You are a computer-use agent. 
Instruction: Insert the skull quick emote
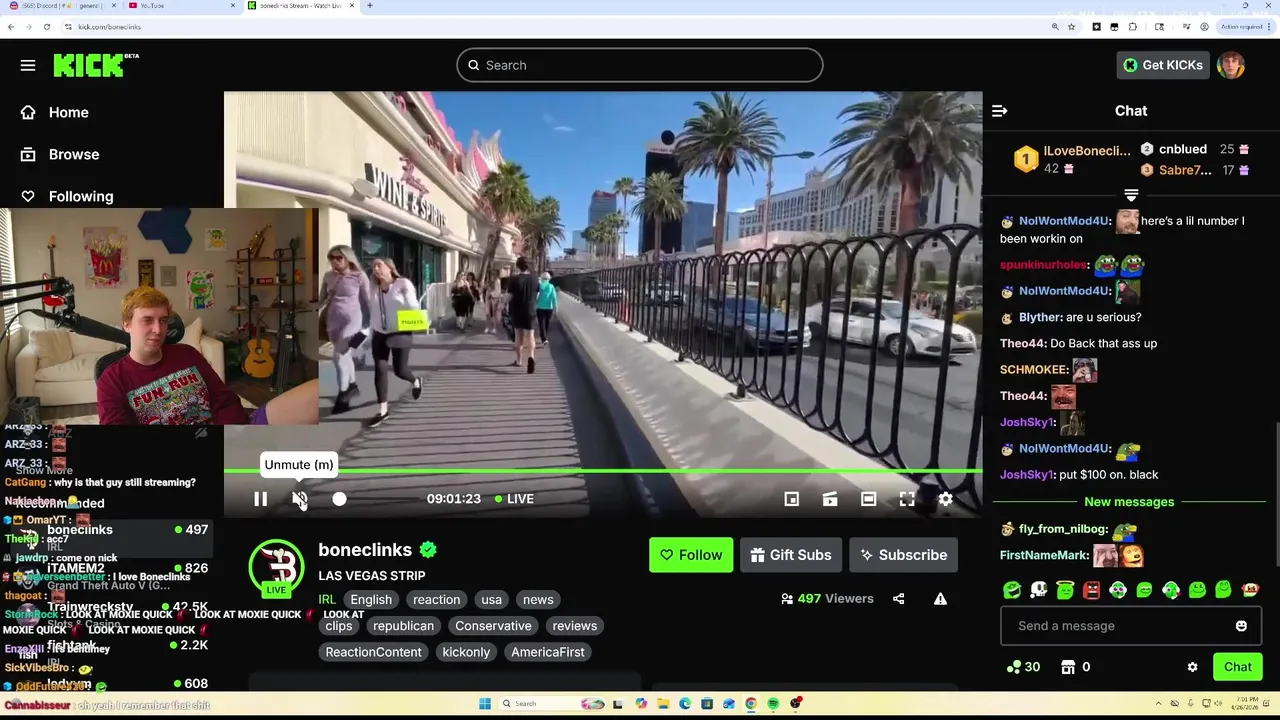pyautogui.click(x=1039, y=590)
